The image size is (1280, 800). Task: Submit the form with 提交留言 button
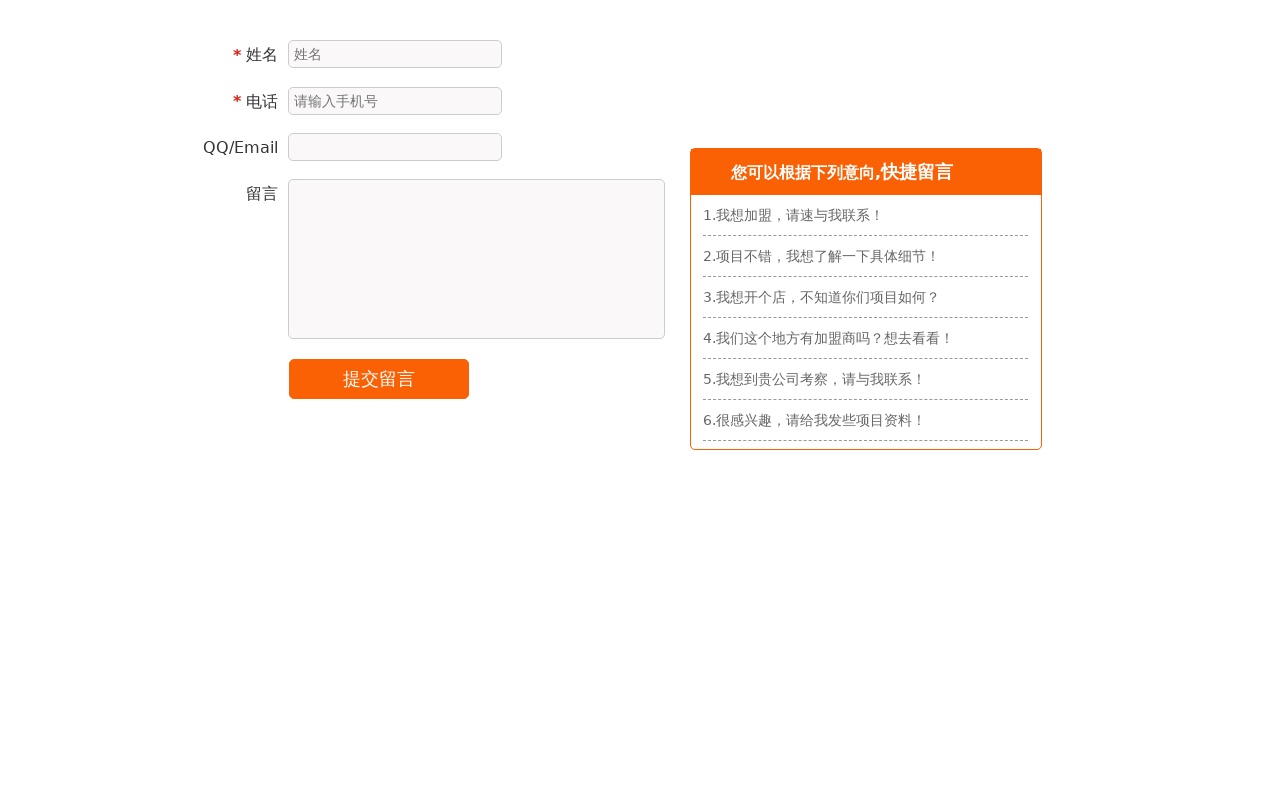[379, 379]
